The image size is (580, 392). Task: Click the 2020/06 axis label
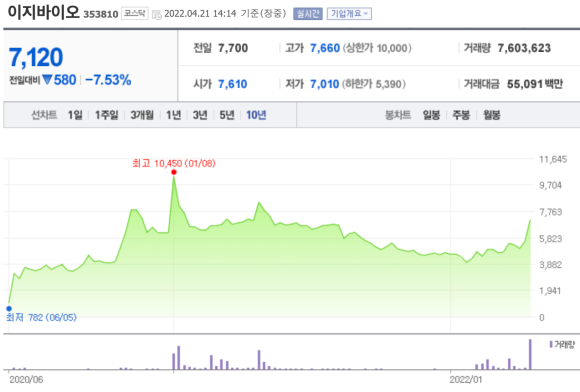pos(26,380)
